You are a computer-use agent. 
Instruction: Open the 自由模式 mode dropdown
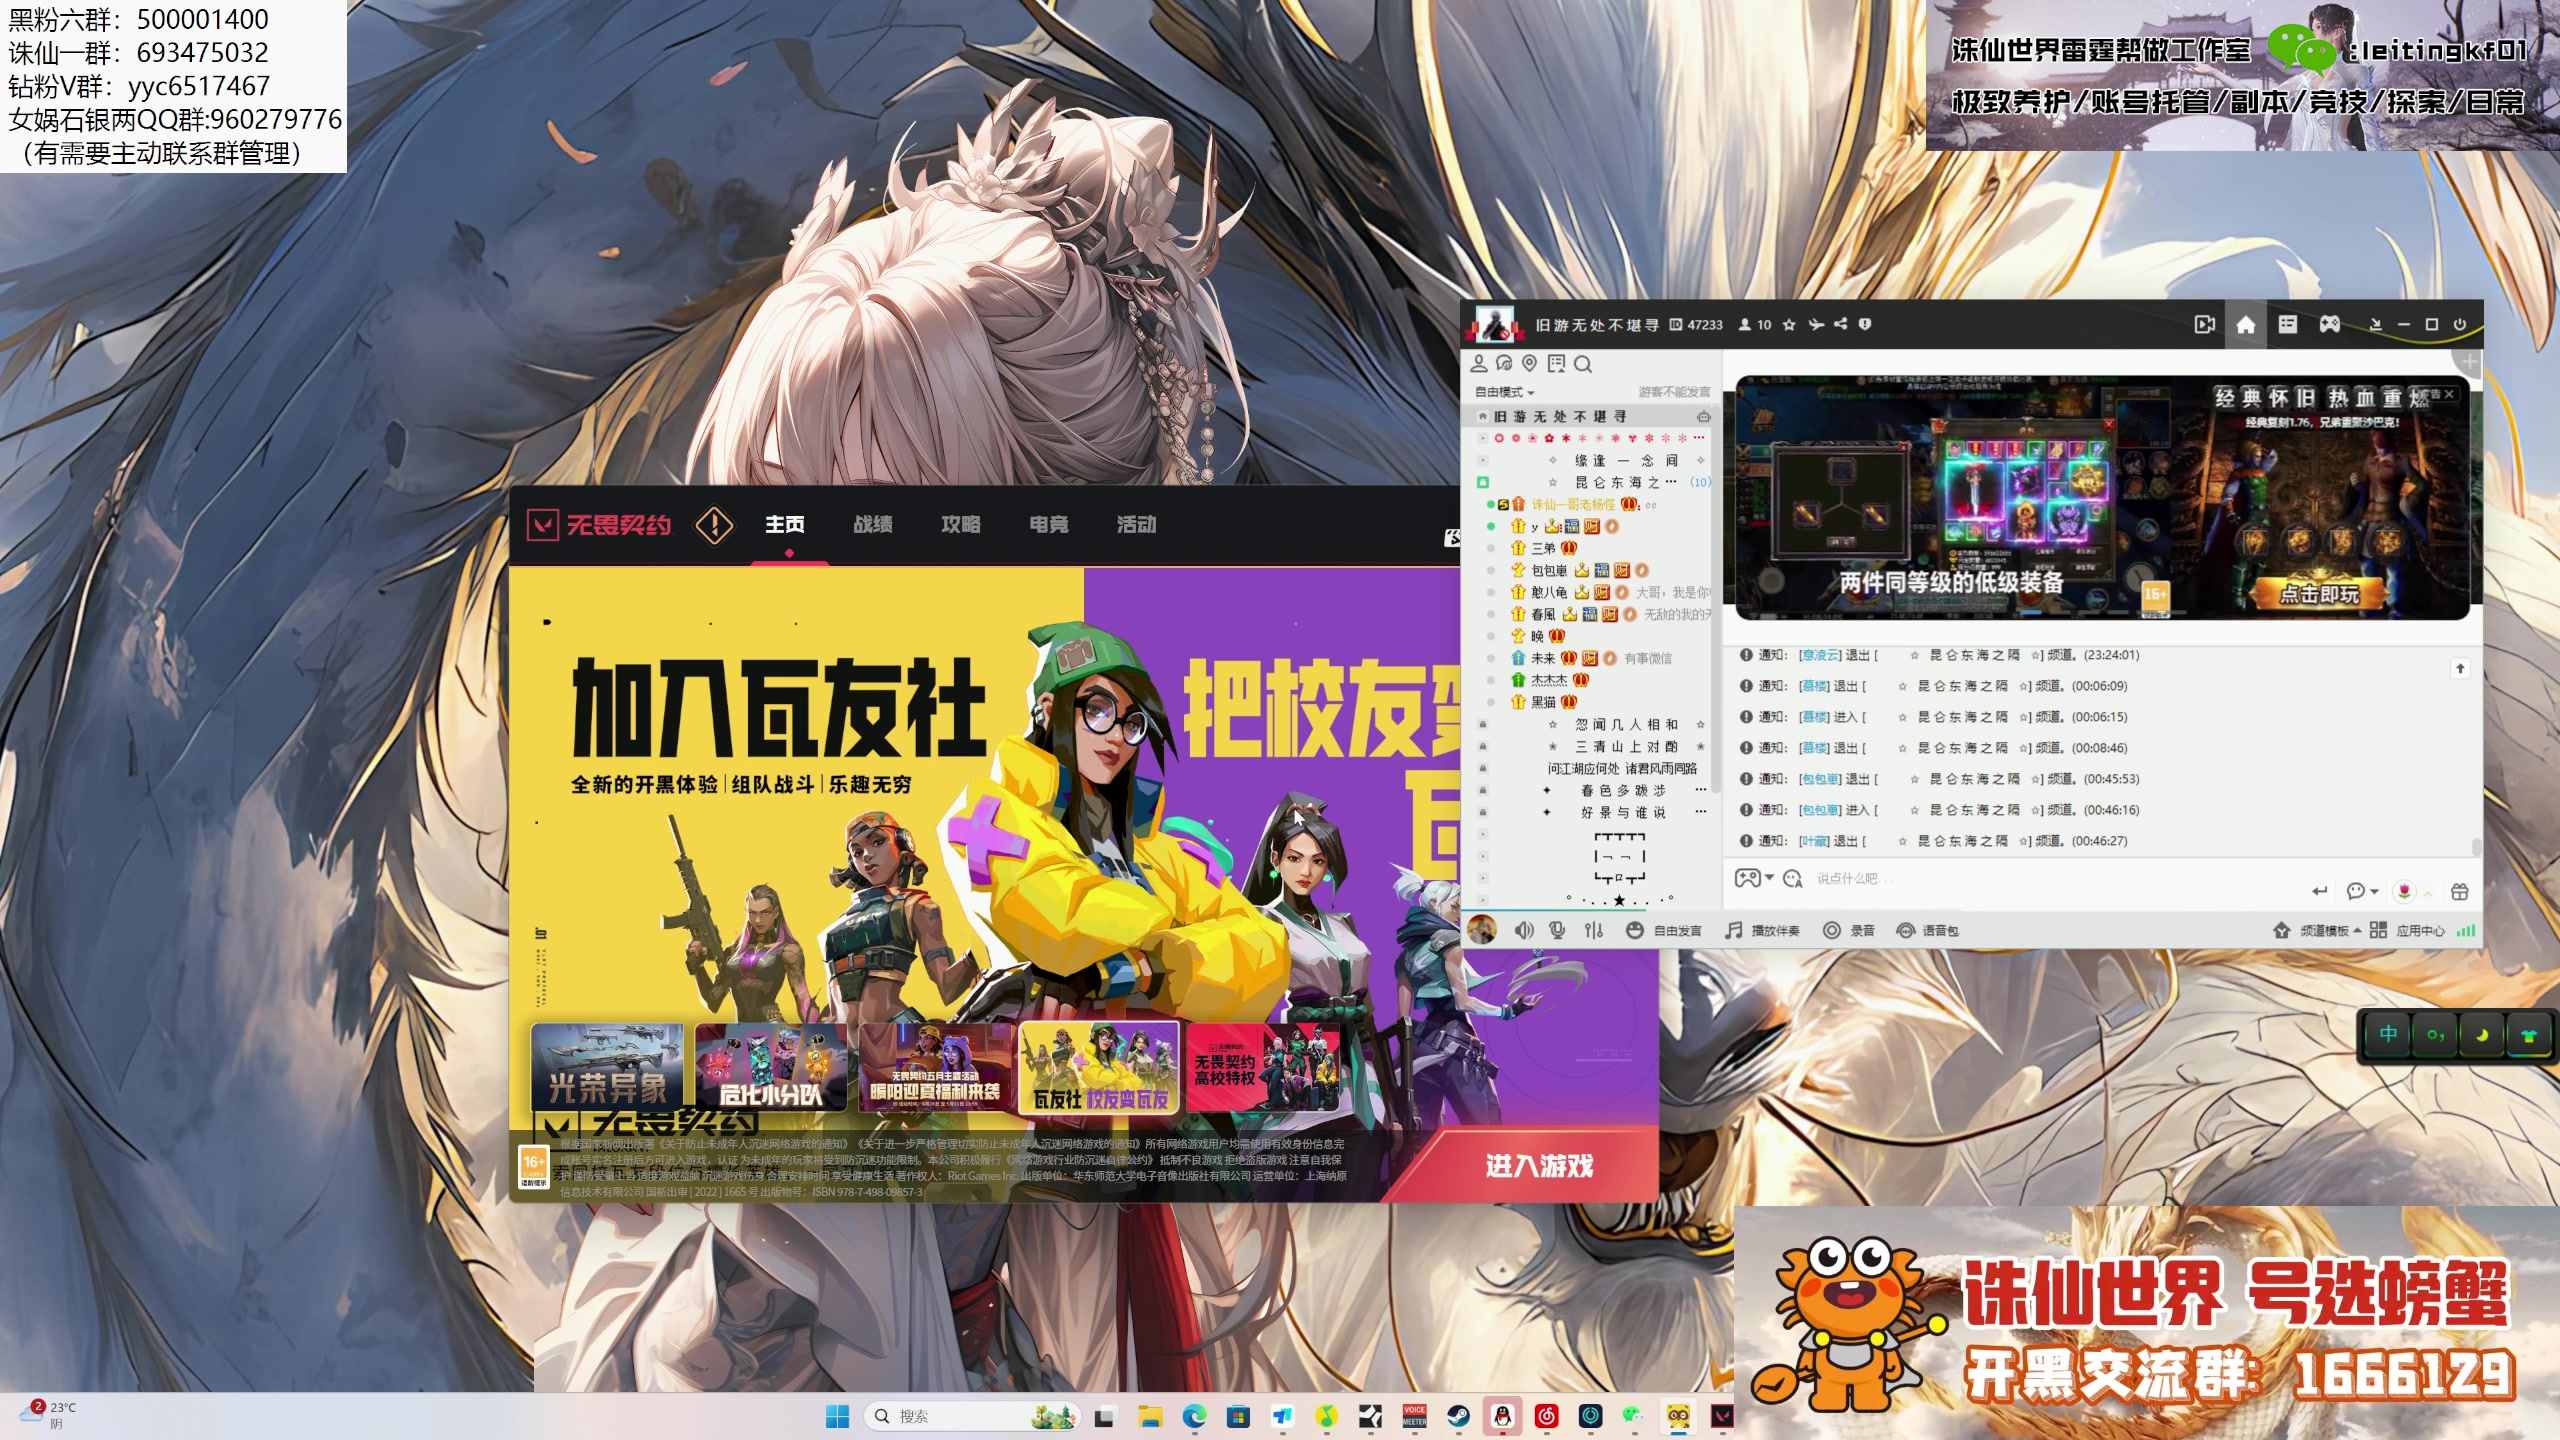click(1504, 392)
